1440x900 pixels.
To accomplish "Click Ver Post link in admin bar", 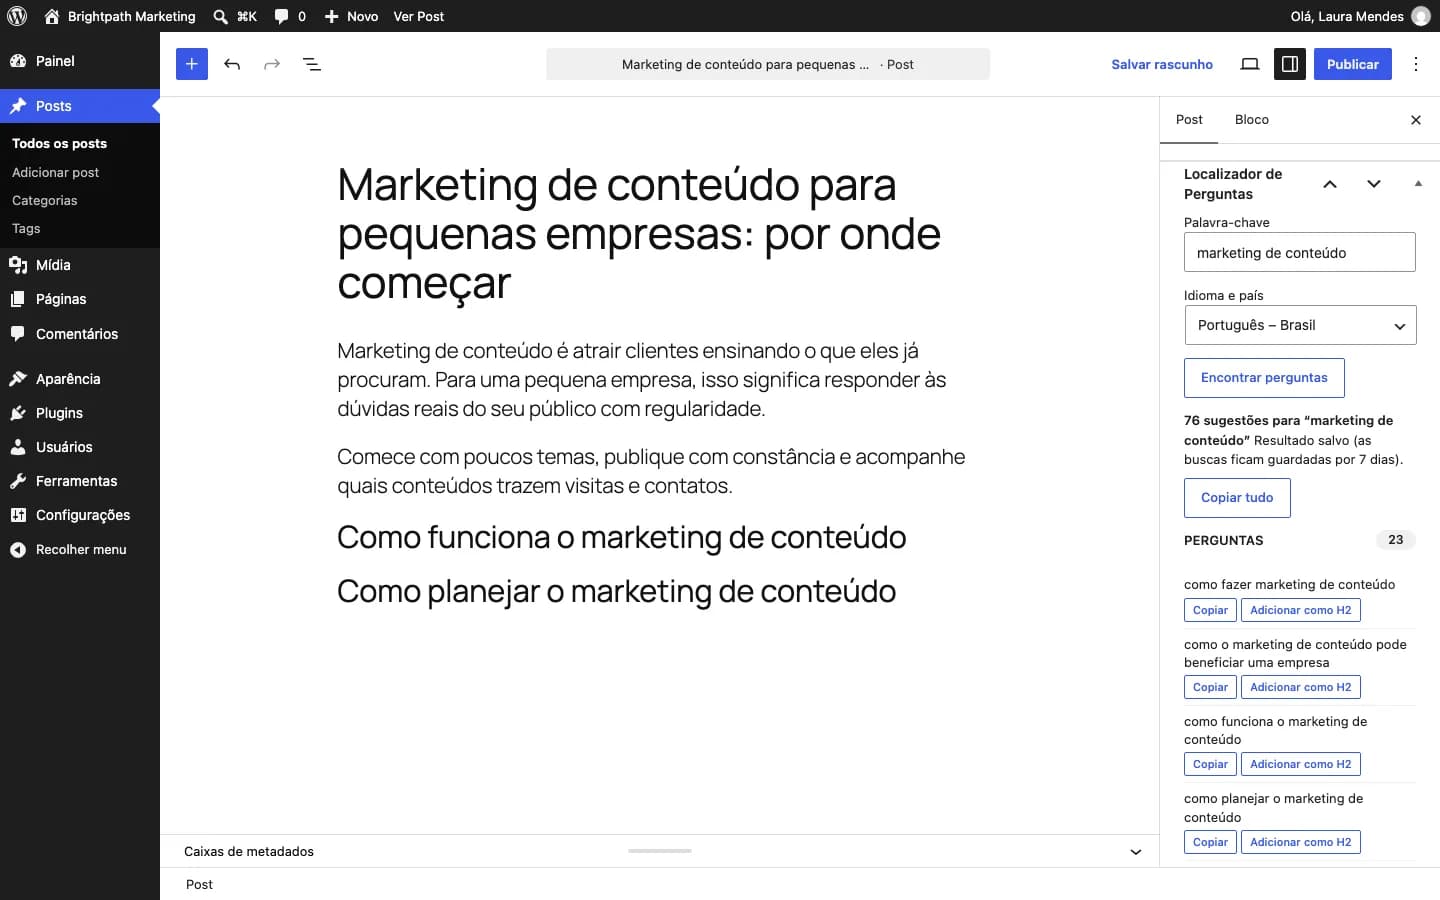I will click(419, 16).
